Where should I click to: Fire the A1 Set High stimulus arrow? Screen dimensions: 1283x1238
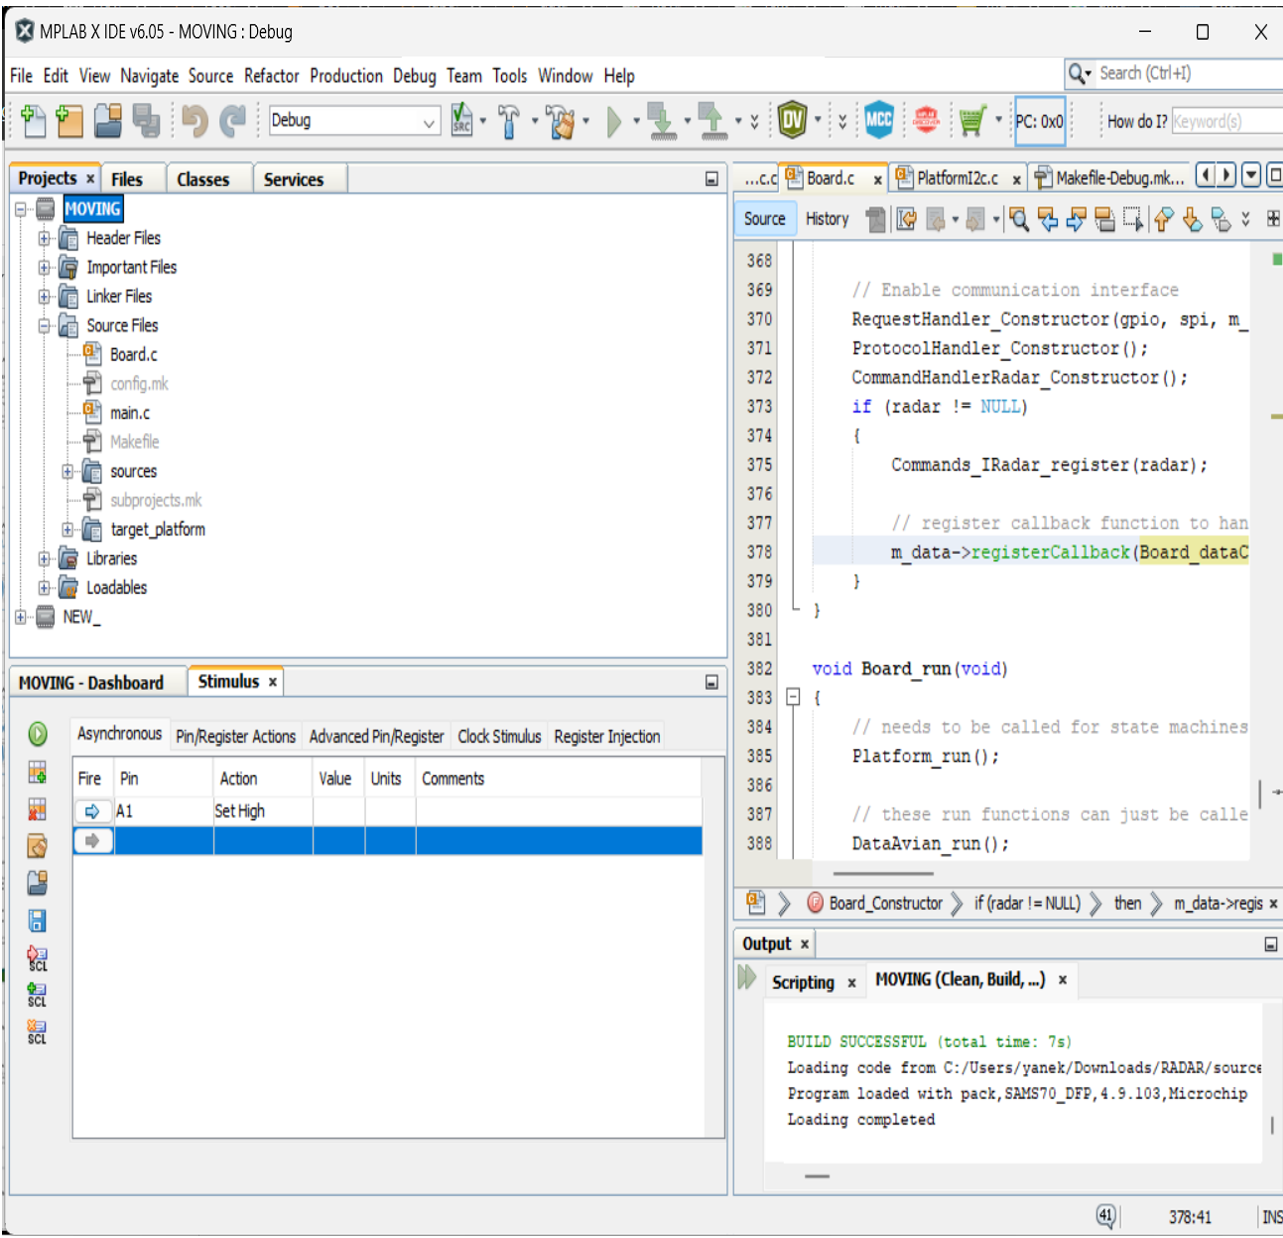(x=92, y=811)
